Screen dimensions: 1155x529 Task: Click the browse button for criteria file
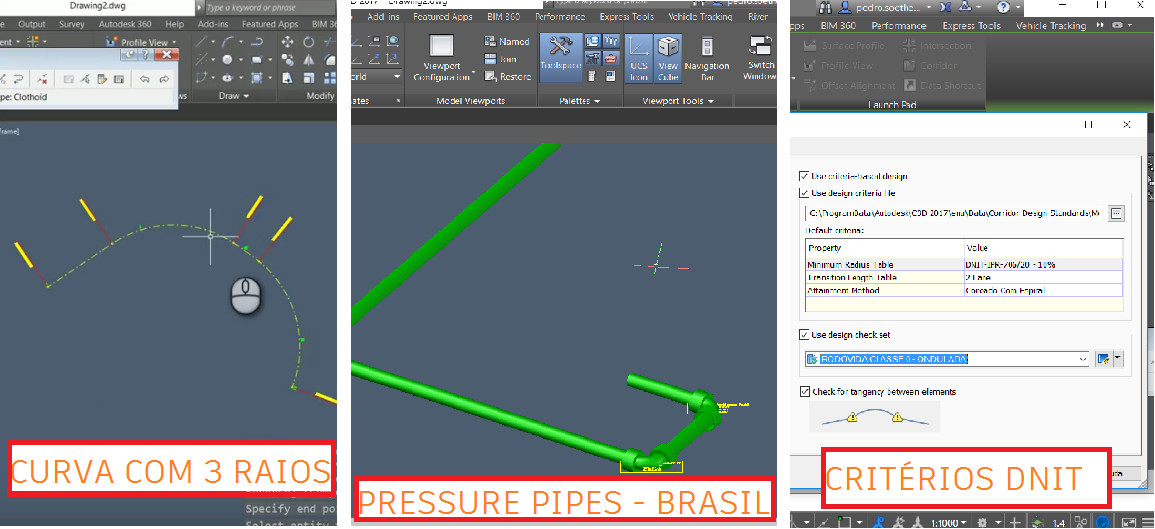click(1117, 213)
